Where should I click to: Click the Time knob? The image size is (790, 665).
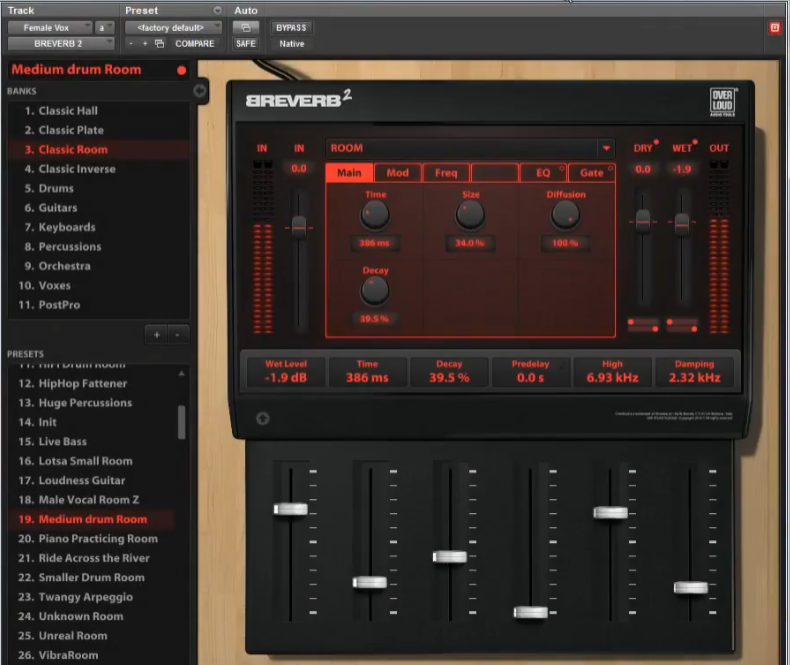(x=374, y=215)
